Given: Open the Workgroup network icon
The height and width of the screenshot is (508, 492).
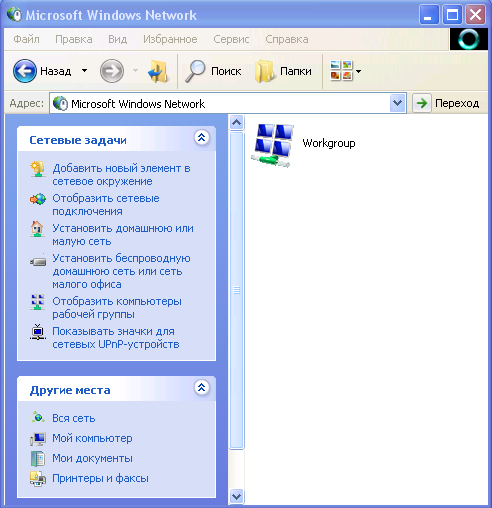Looking at the screenshot, I should (x=273, y=145).
